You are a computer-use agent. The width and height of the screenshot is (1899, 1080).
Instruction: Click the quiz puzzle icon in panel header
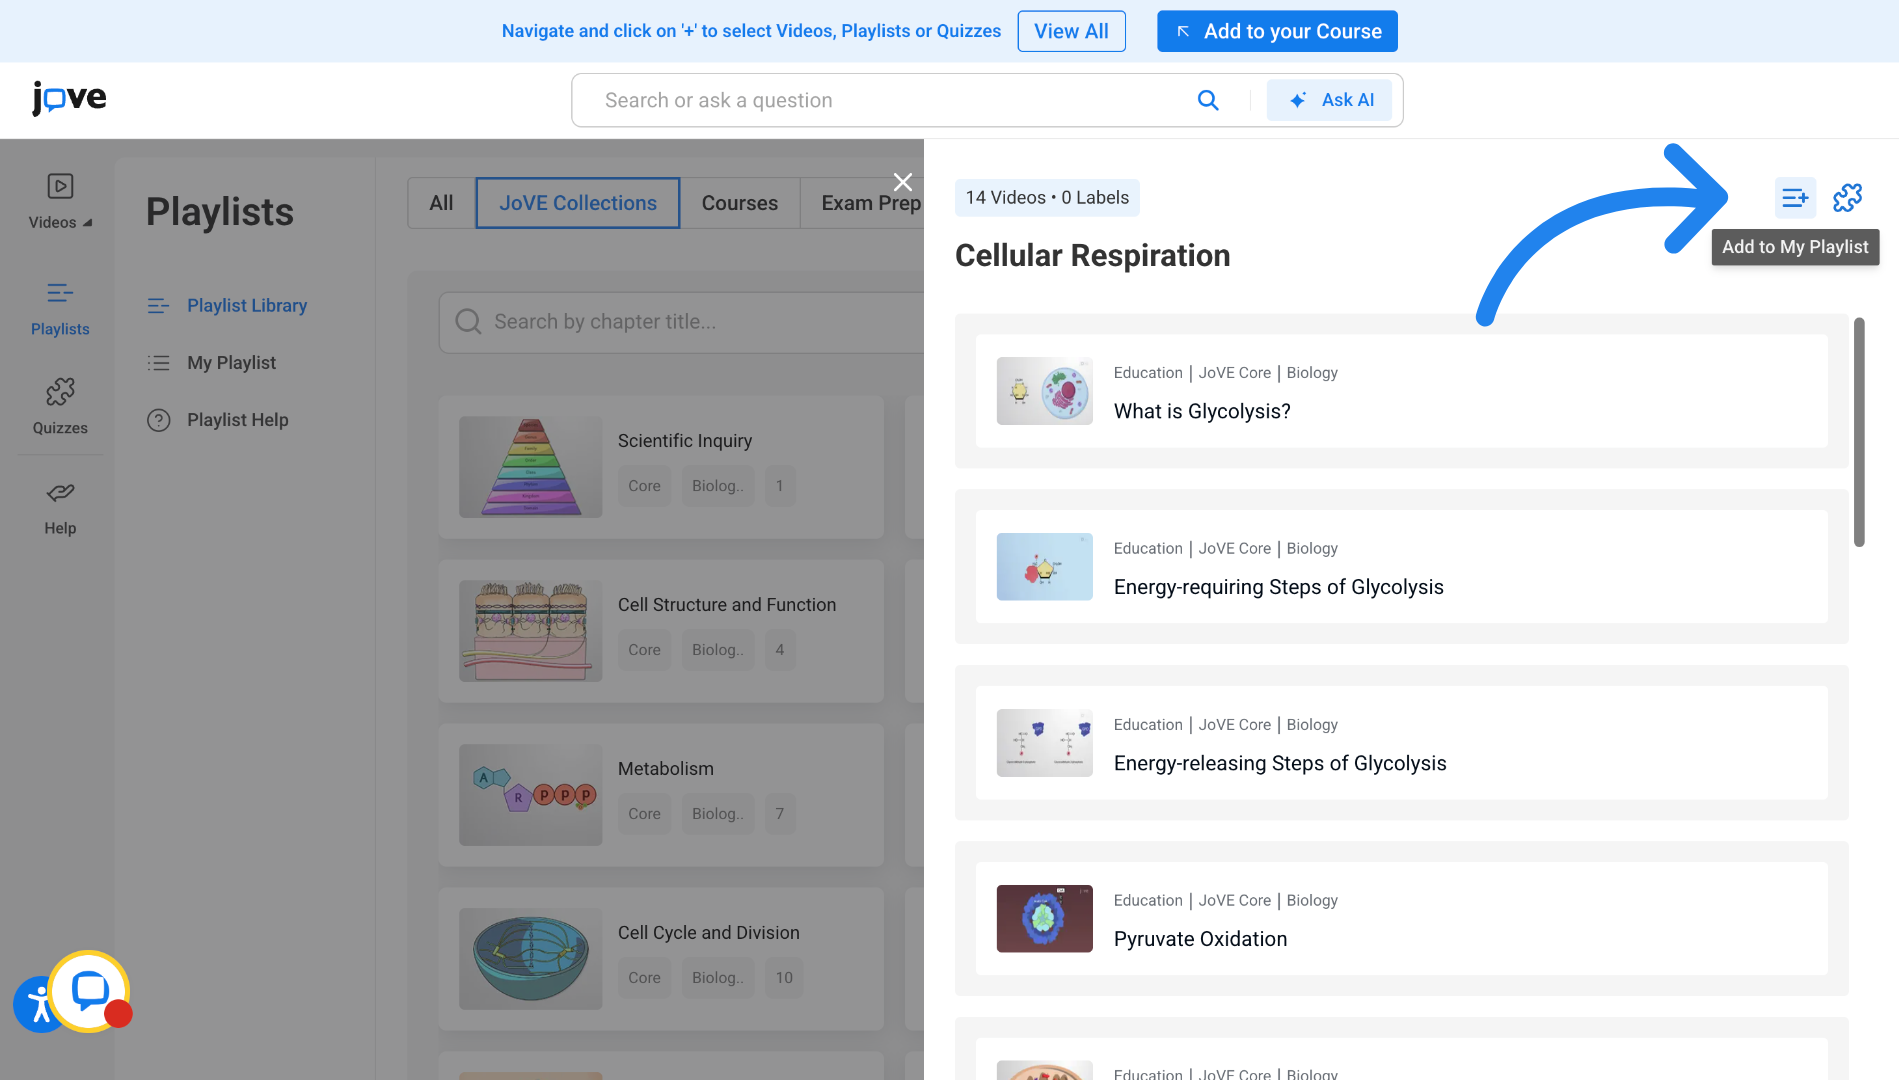tap(1847, 198)
